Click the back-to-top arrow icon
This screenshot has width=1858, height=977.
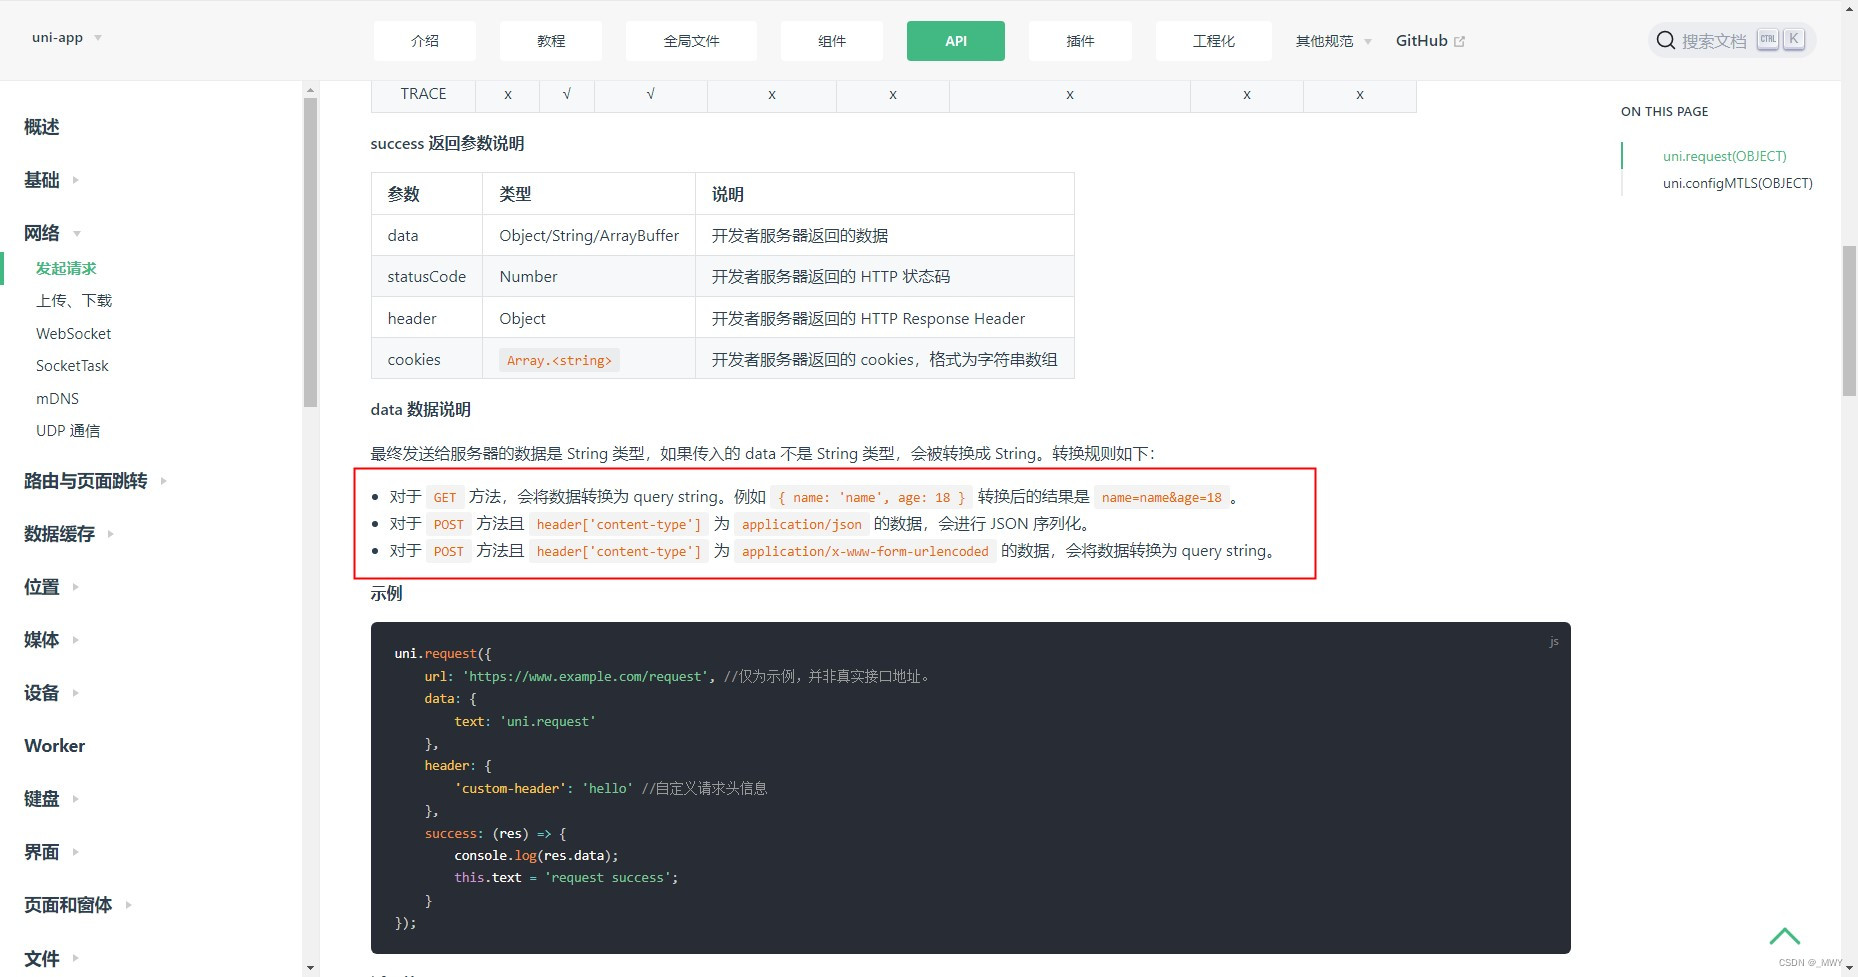click(1785, 936)
